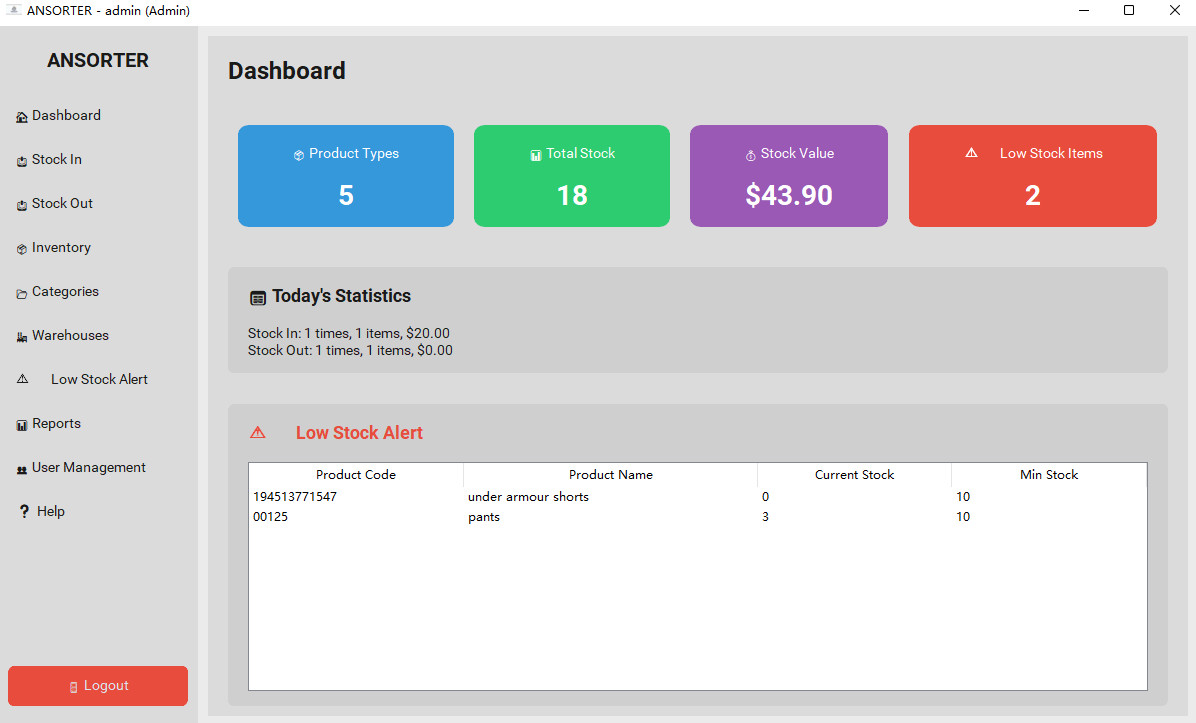Minimize the ANSORTER window
Screen dimensions: 1196x723
click(1084, 11)
